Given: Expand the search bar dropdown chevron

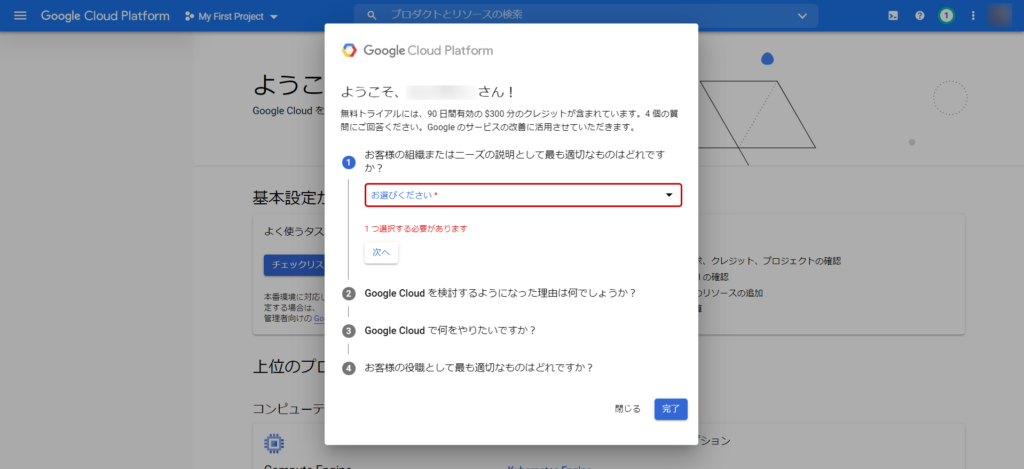Looking at the screenshot, I should 803,16.
